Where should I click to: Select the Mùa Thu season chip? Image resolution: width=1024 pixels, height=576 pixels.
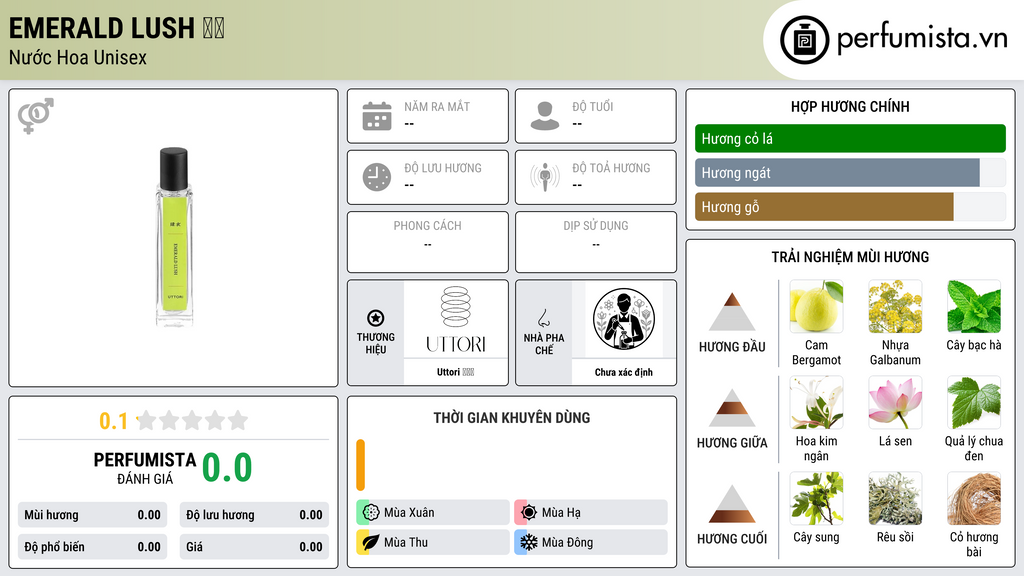[x=433, y=542]
